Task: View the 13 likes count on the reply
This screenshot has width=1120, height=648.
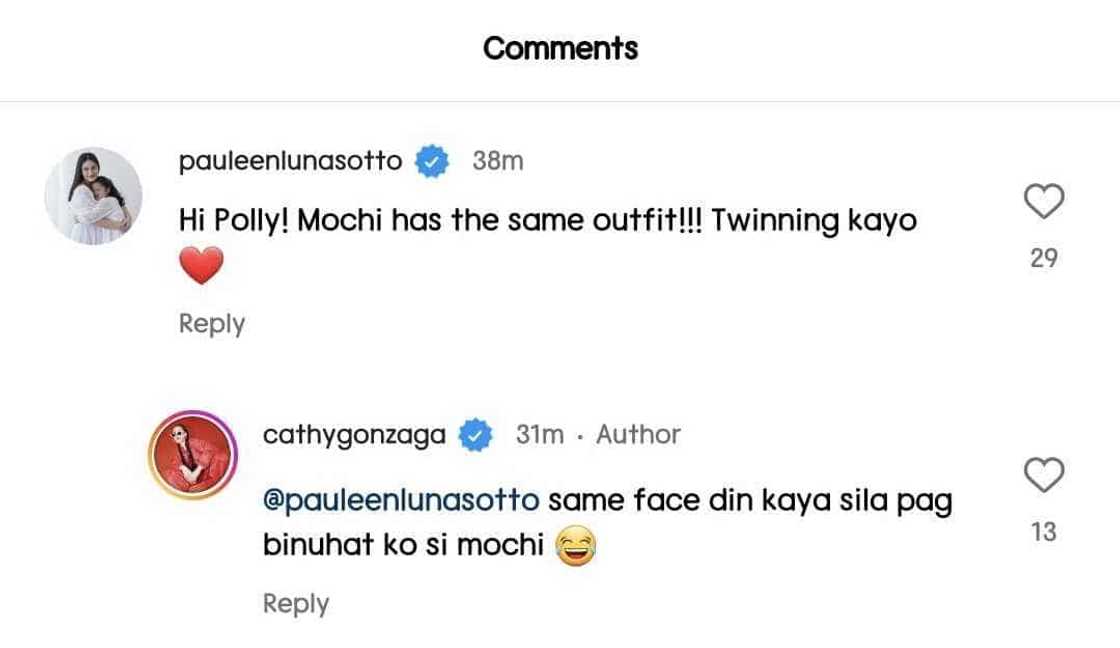Action: point(1044,532)
